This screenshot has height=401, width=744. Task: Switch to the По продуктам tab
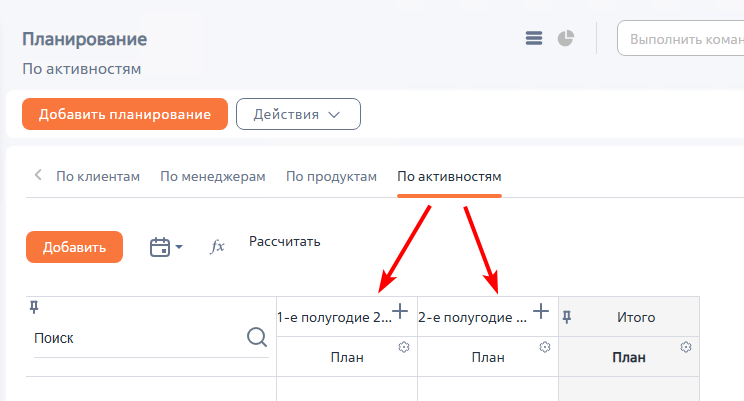331,177
